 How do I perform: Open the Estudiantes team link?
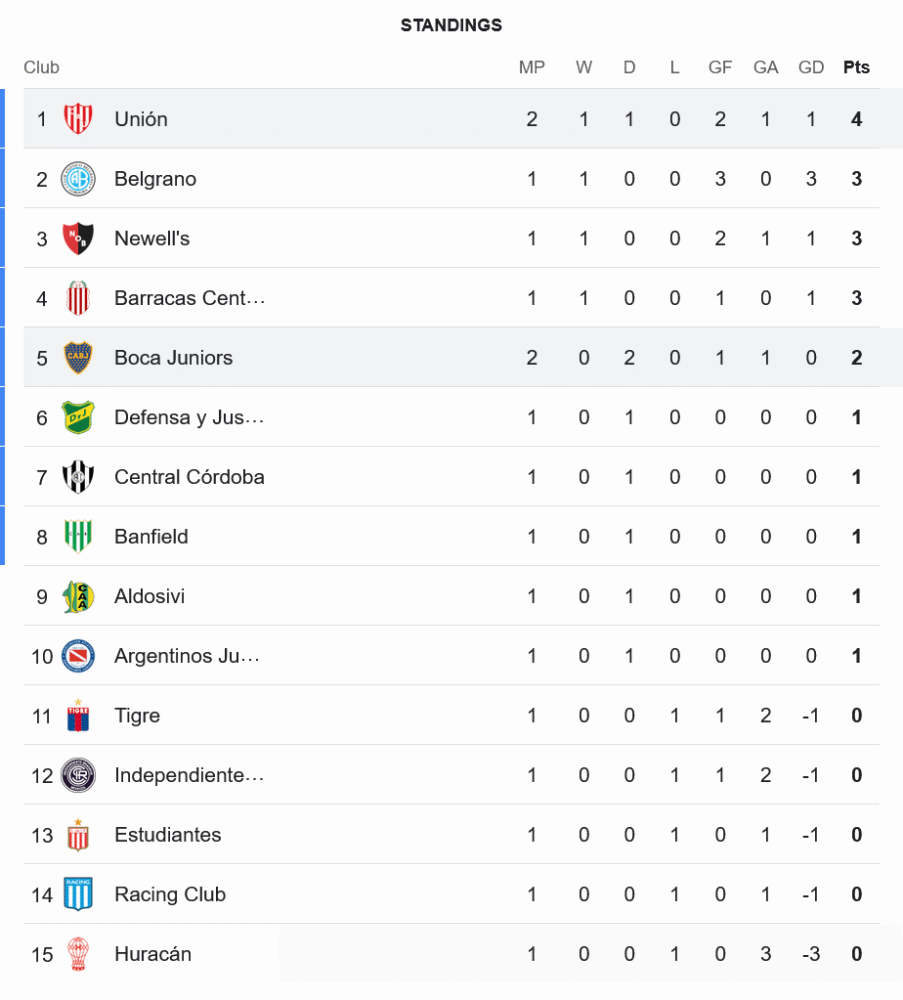[x=168, y=835]
